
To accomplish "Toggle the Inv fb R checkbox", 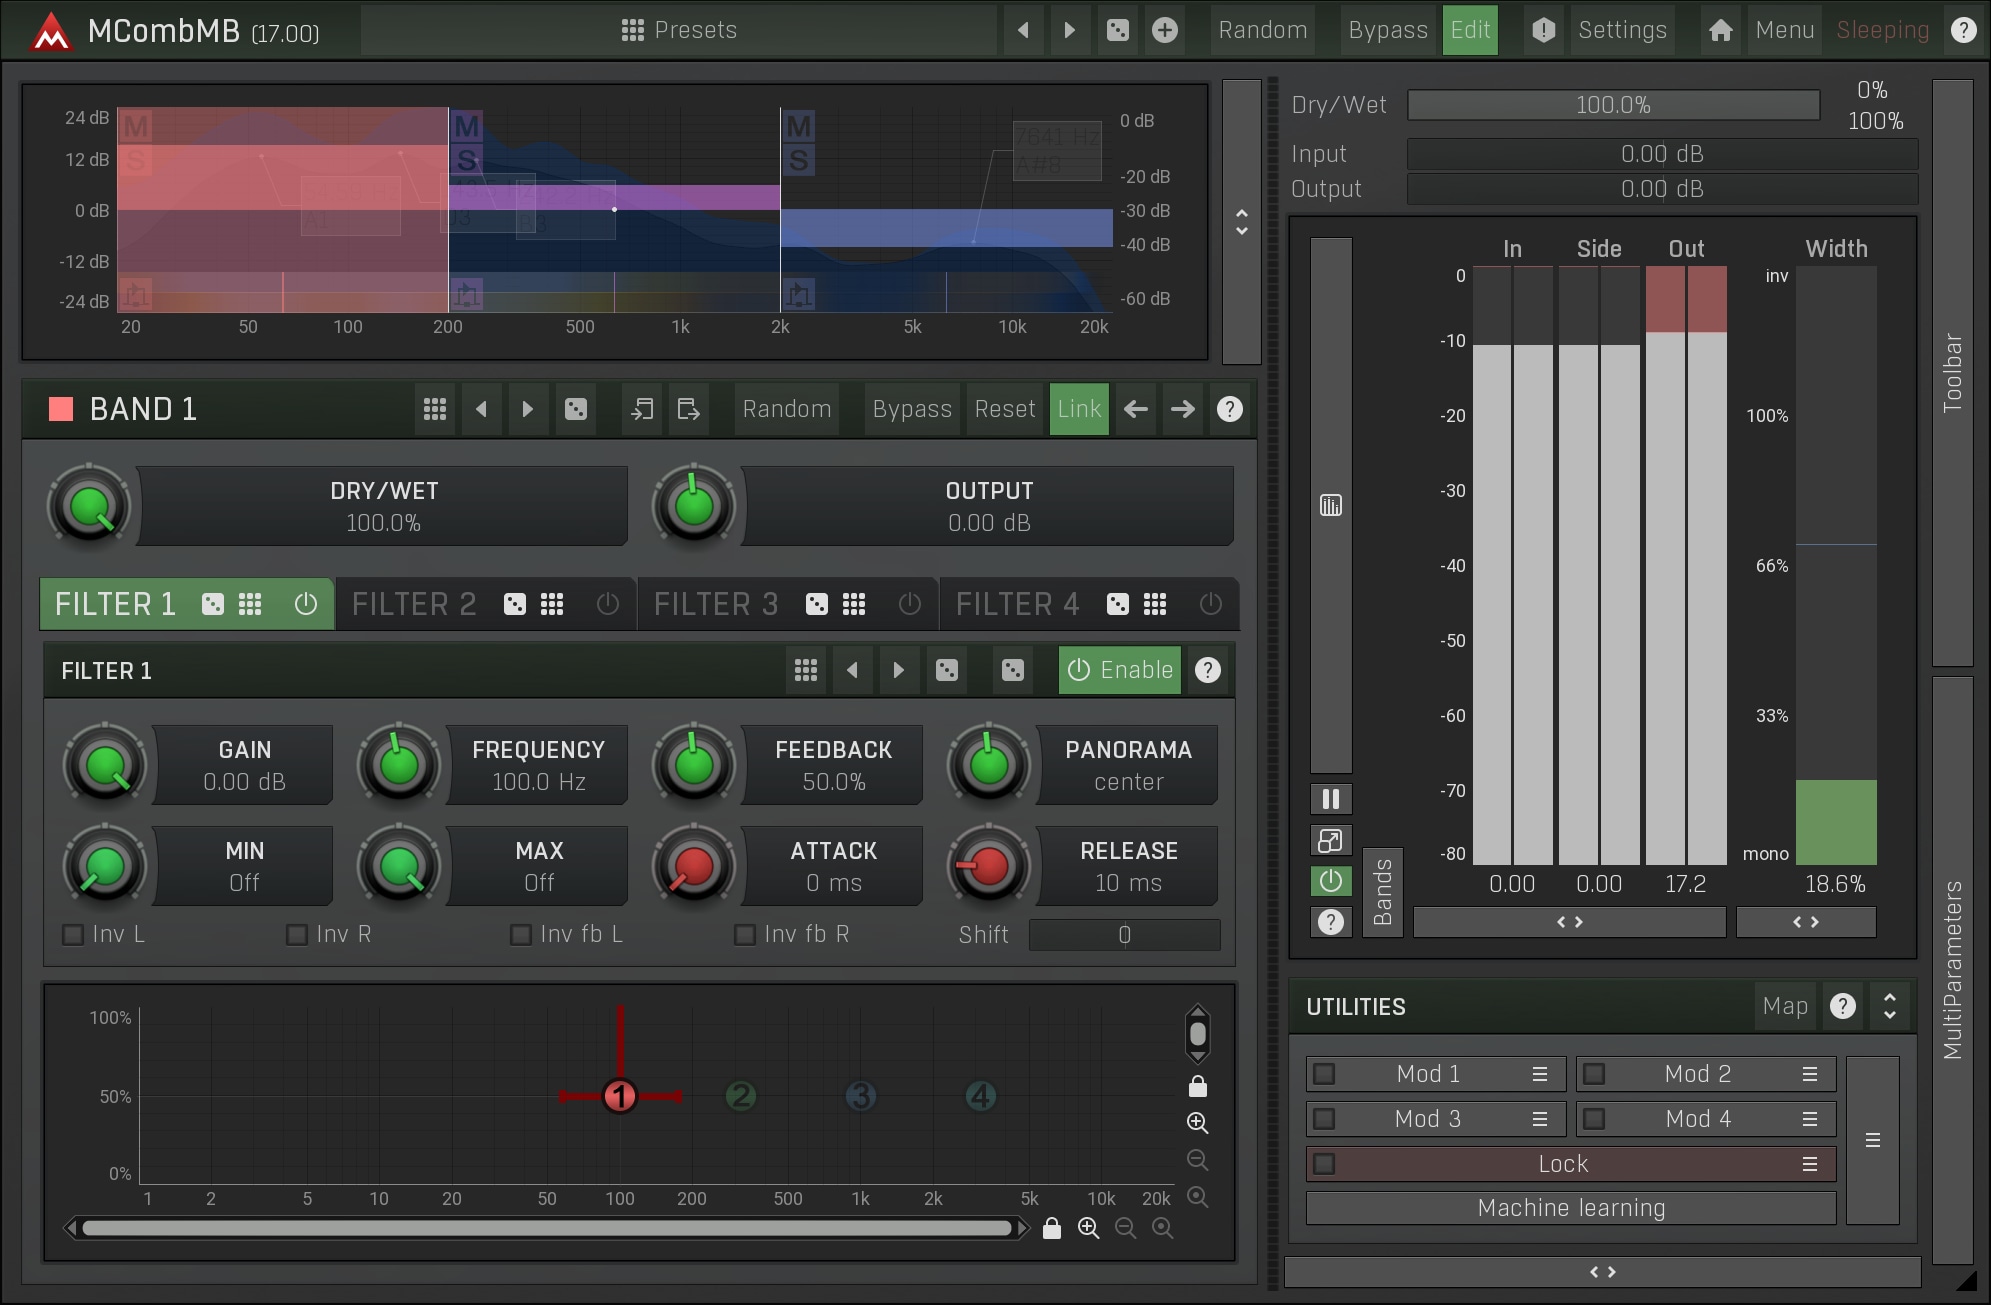I will coord(745,934).
